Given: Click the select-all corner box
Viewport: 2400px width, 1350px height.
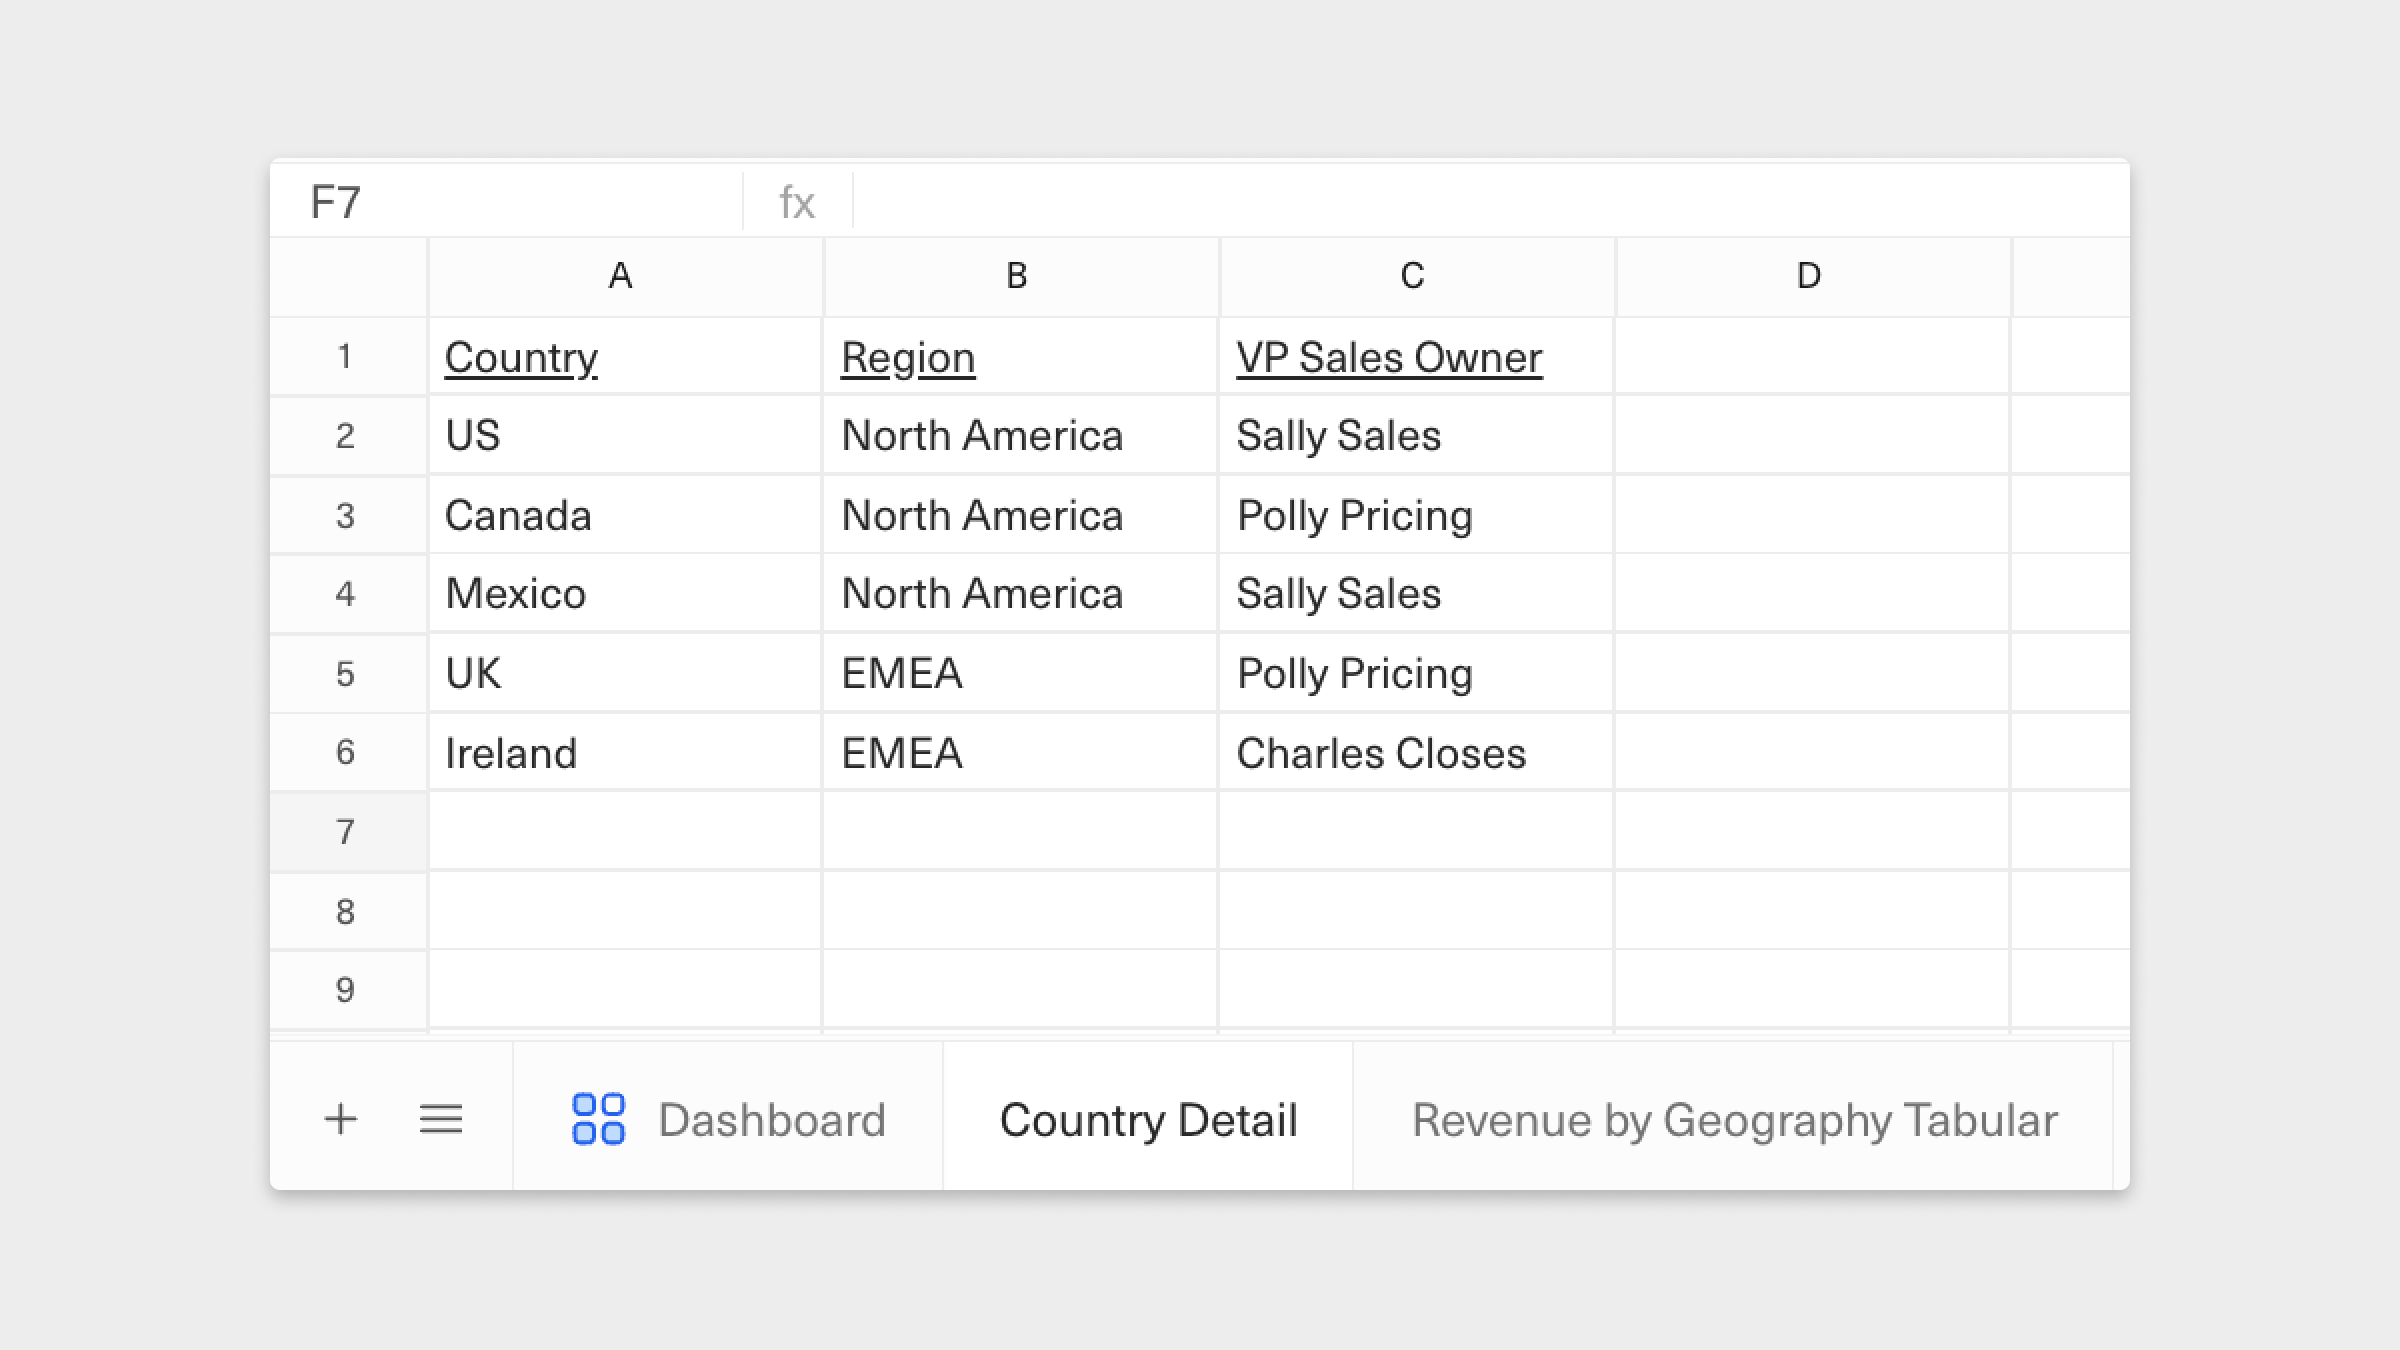Looking at the screenshot, I should click(x=348, y=277).
